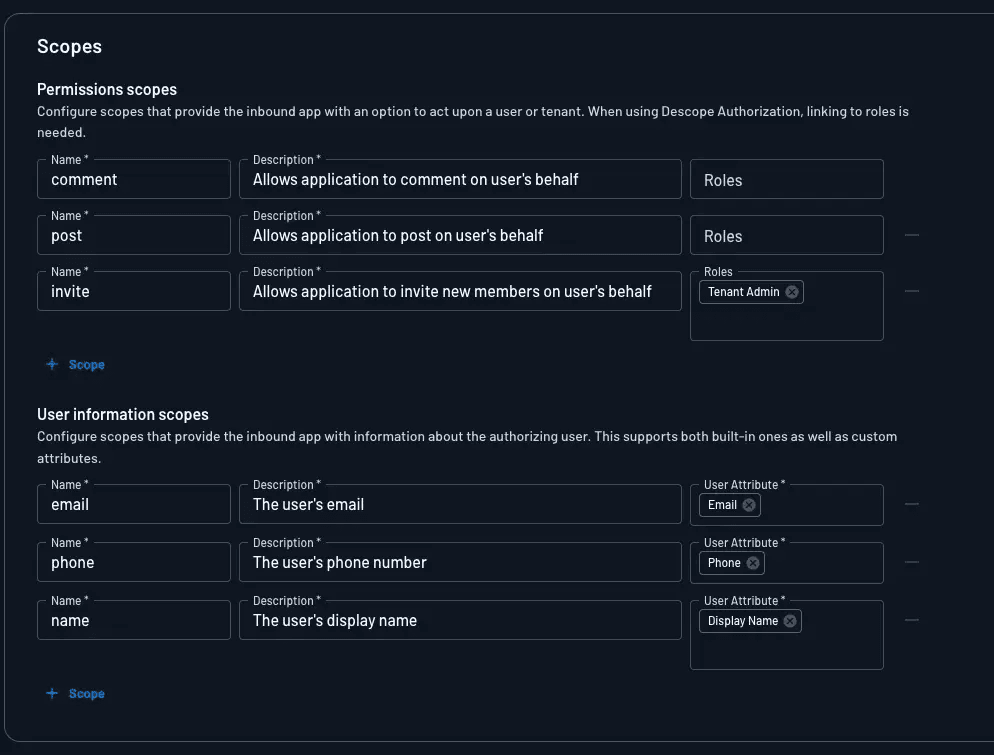Screen dimensions: 994x755
Task: Remove the Phone attribute from phone scope
Action: tap(754, 563)
